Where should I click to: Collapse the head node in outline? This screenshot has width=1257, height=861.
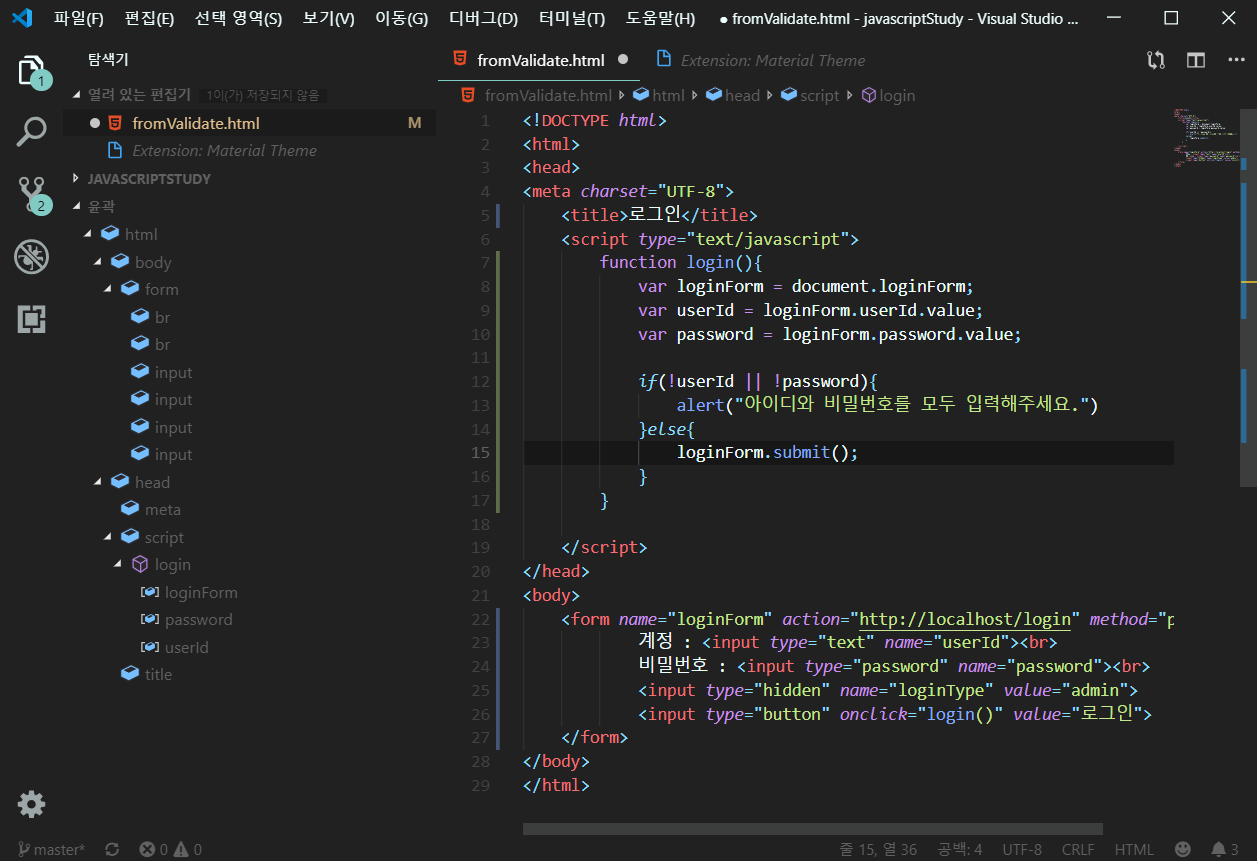[98, 482]
